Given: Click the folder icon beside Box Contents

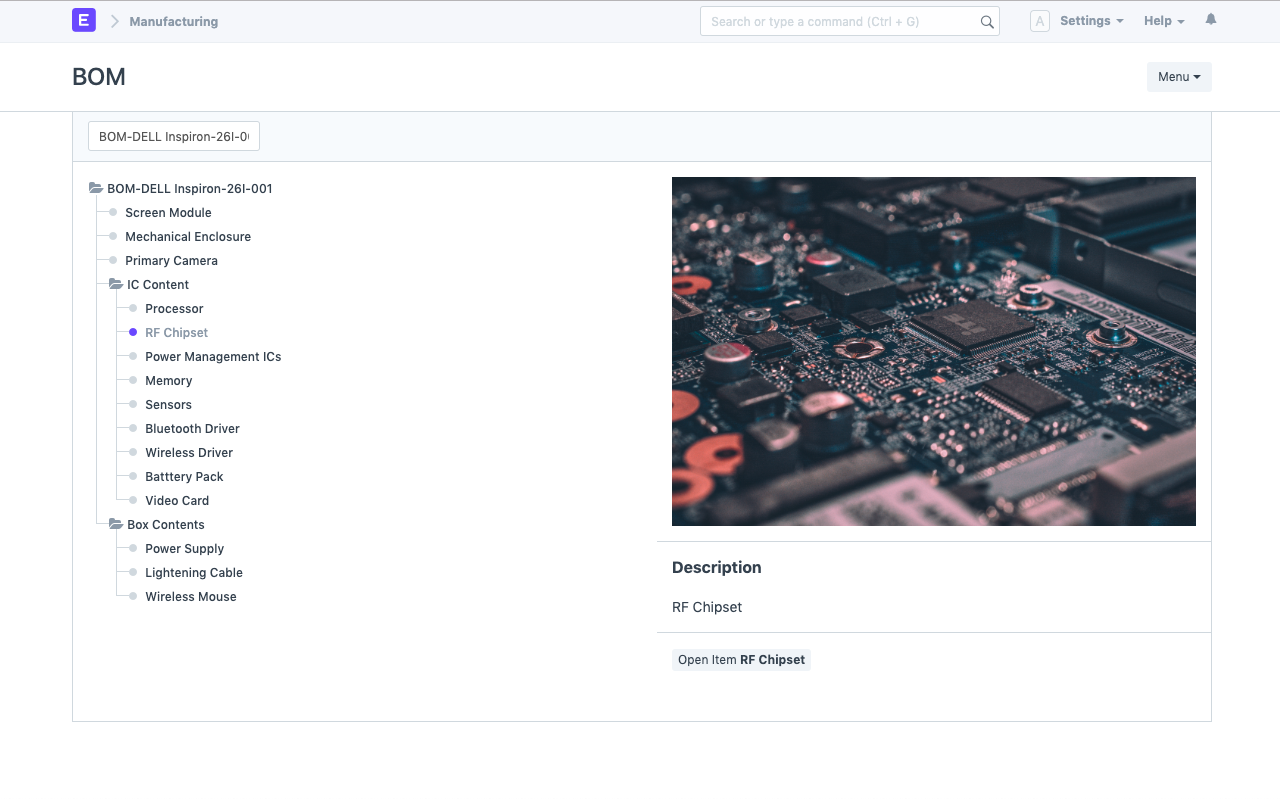Looking at the screenshot, I should pyautogui.click(x=115, y=523).
